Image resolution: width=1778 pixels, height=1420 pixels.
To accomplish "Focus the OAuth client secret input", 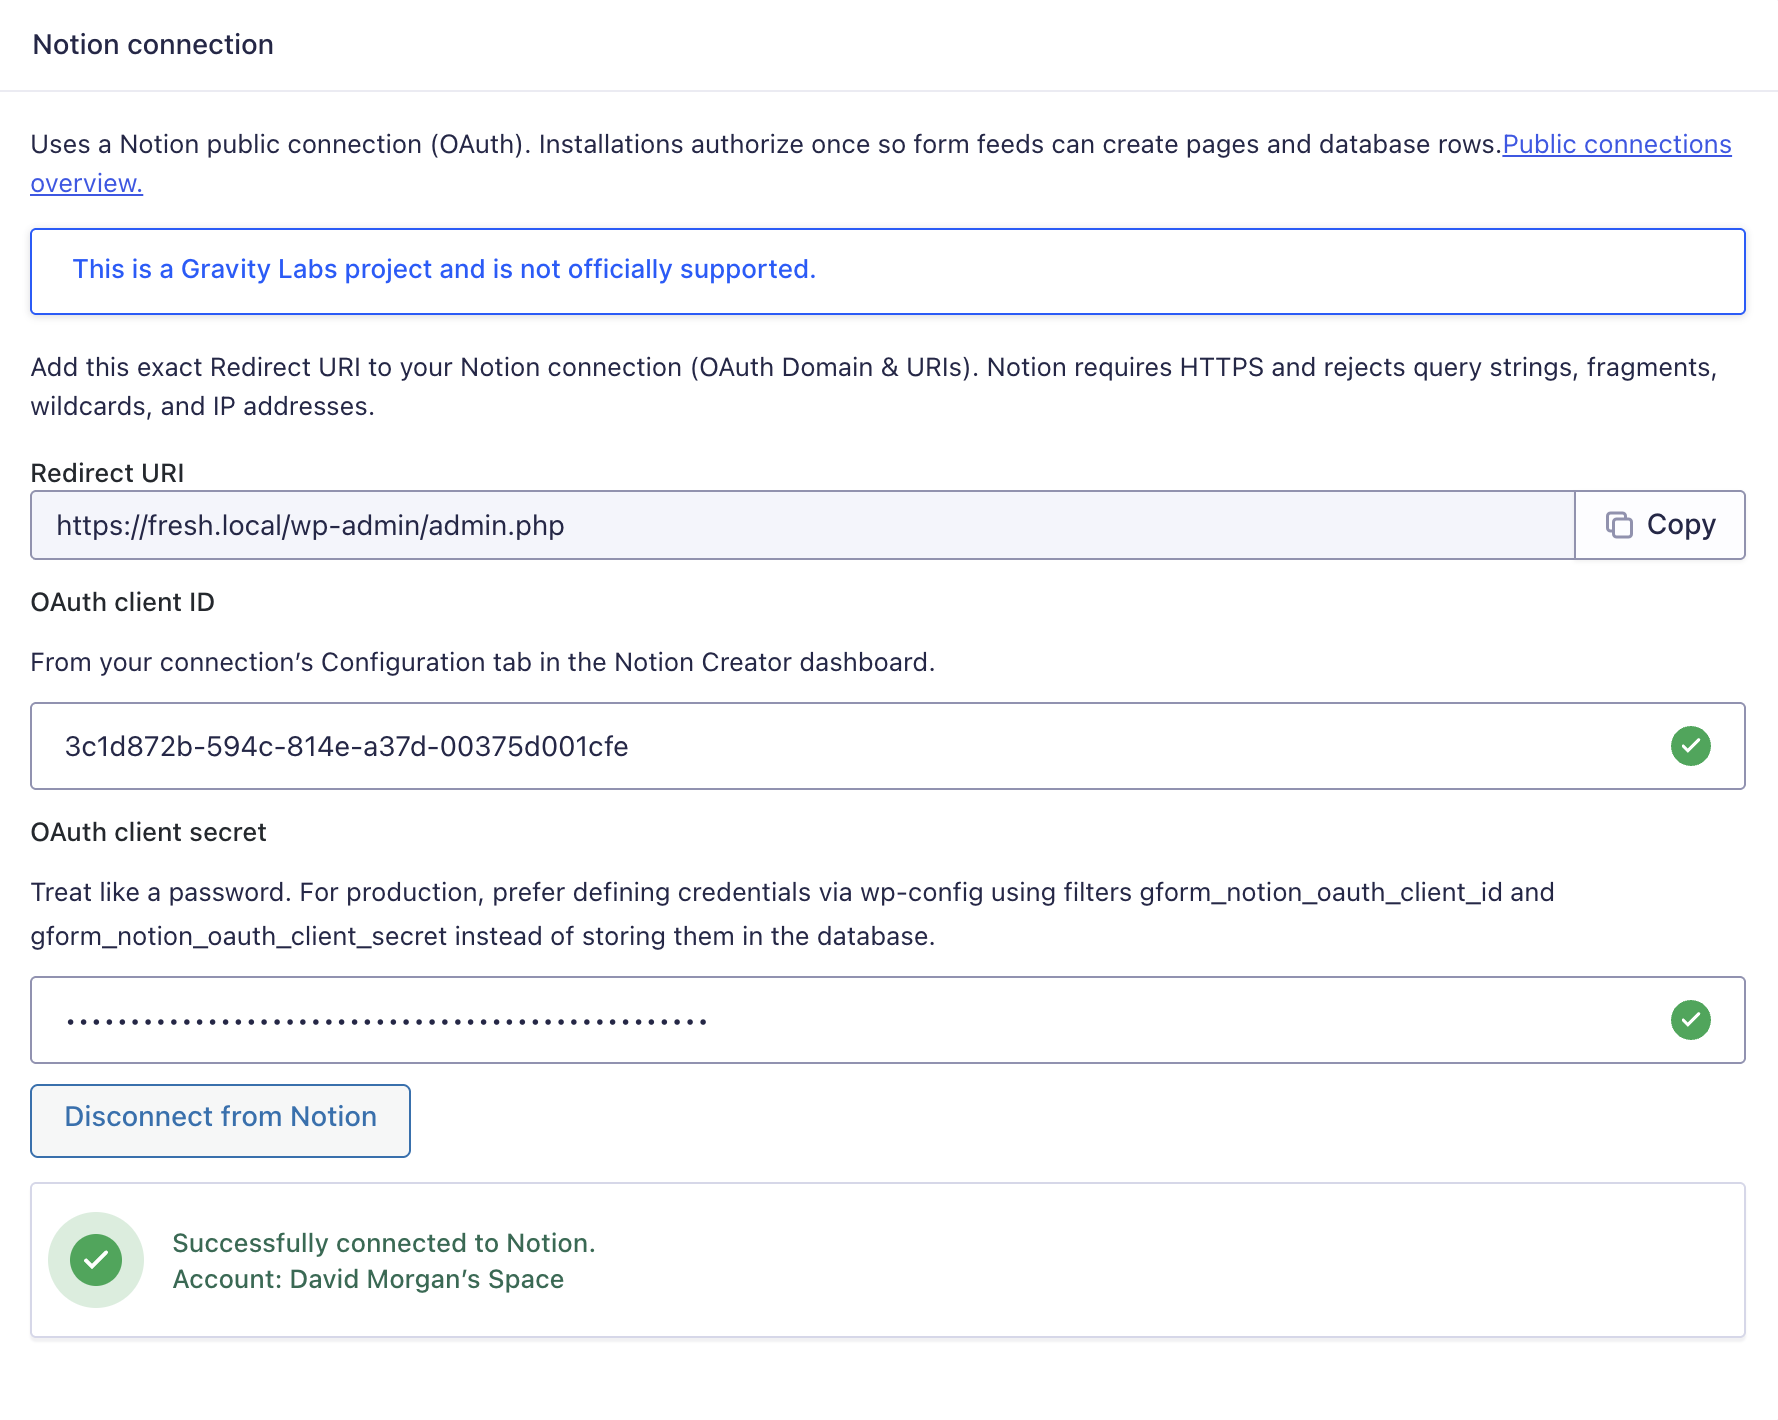I will (888, 1020).
